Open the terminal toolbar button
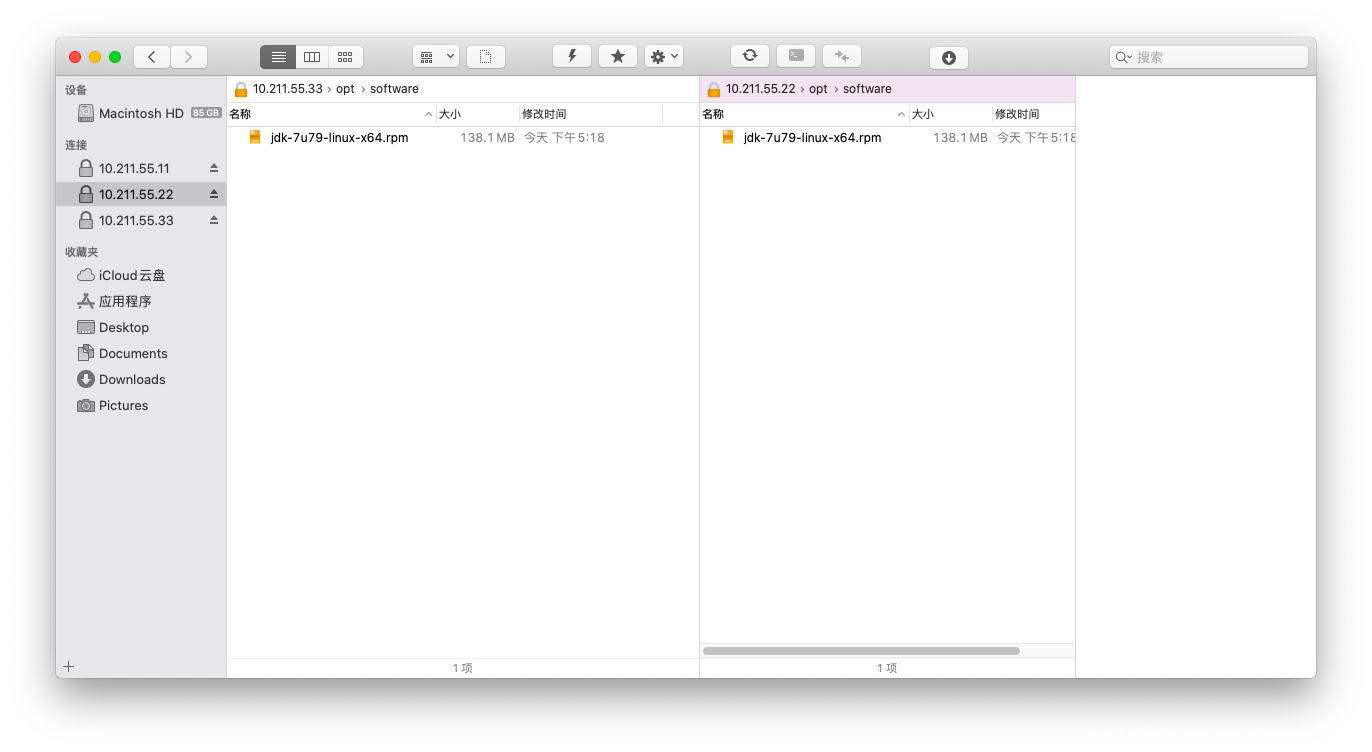The height and width of the screenshot is (752, 1372). (796, 57)
